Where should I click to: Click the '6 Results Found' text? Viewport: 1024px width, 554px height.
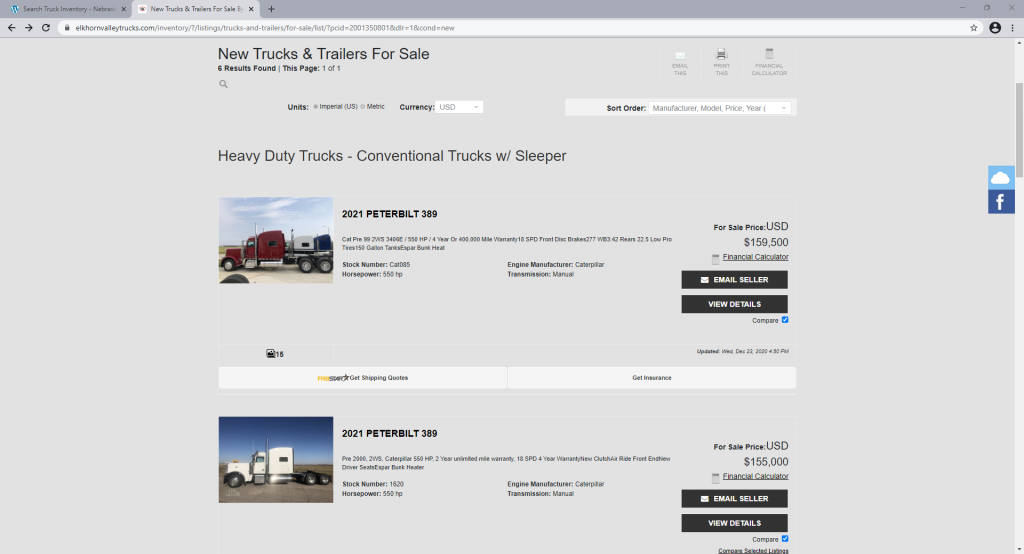(x=246, y=69)
